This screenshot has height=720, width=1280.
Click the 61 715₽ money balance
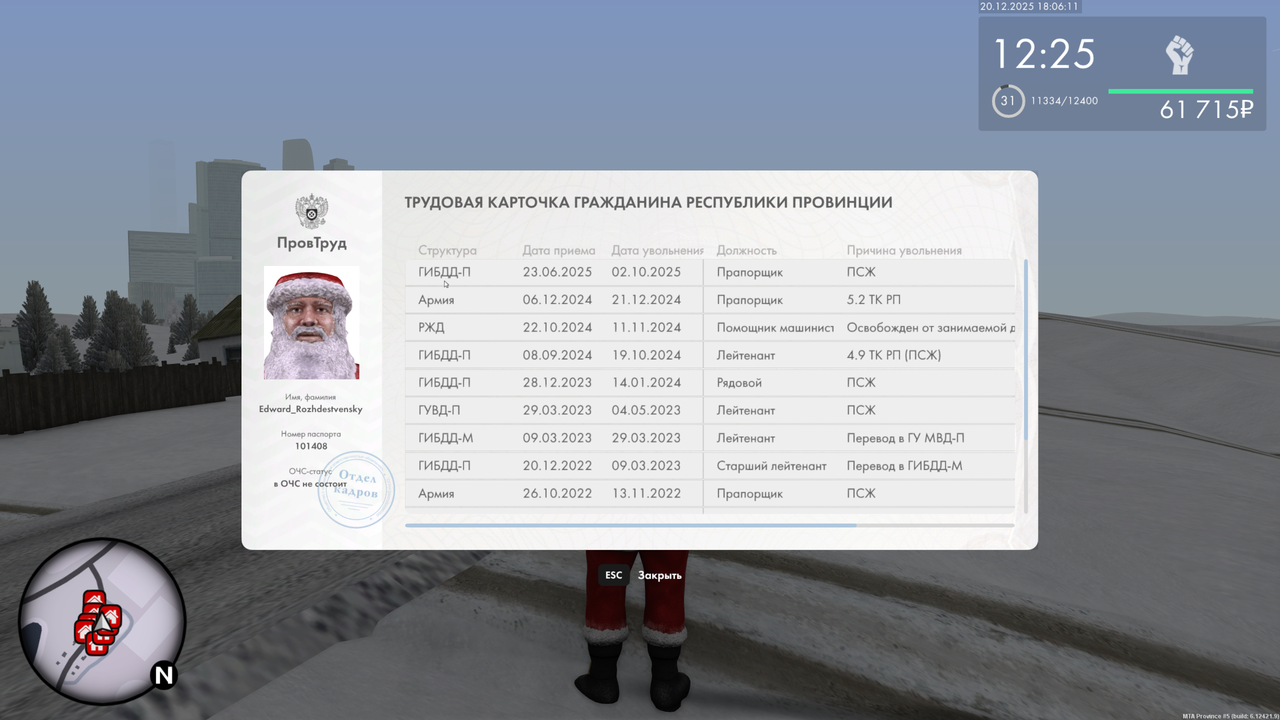[x=1206, y=110]
